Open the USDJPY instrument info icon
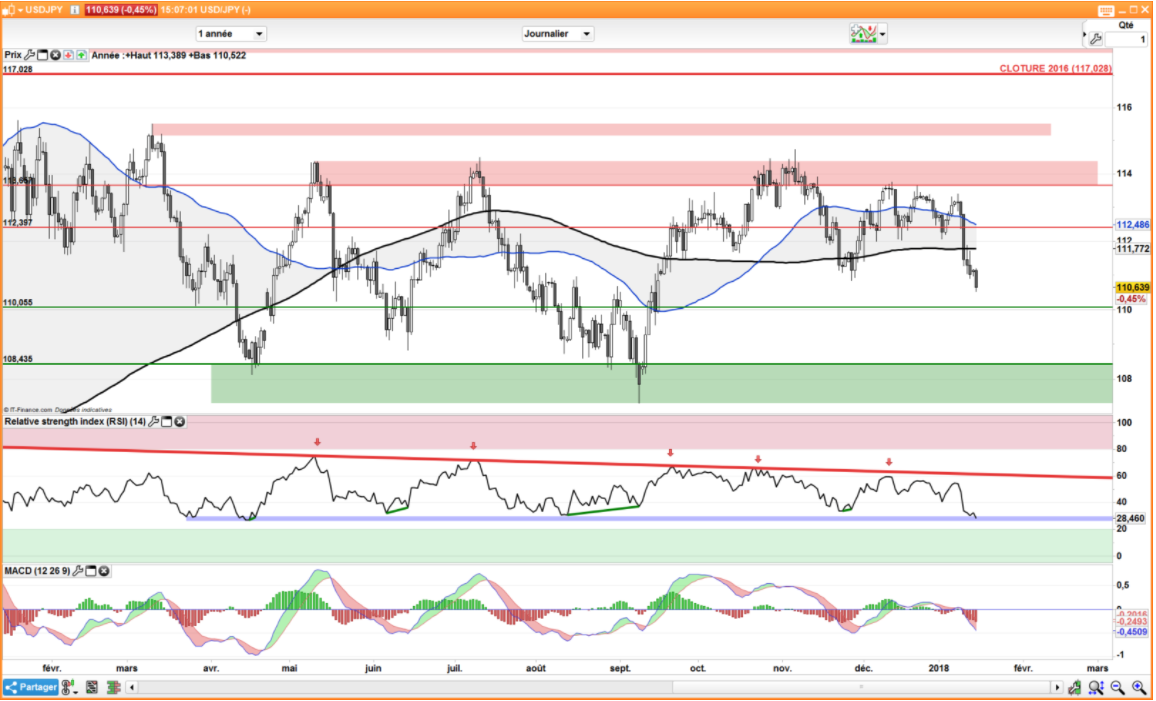 pos(74,10)
